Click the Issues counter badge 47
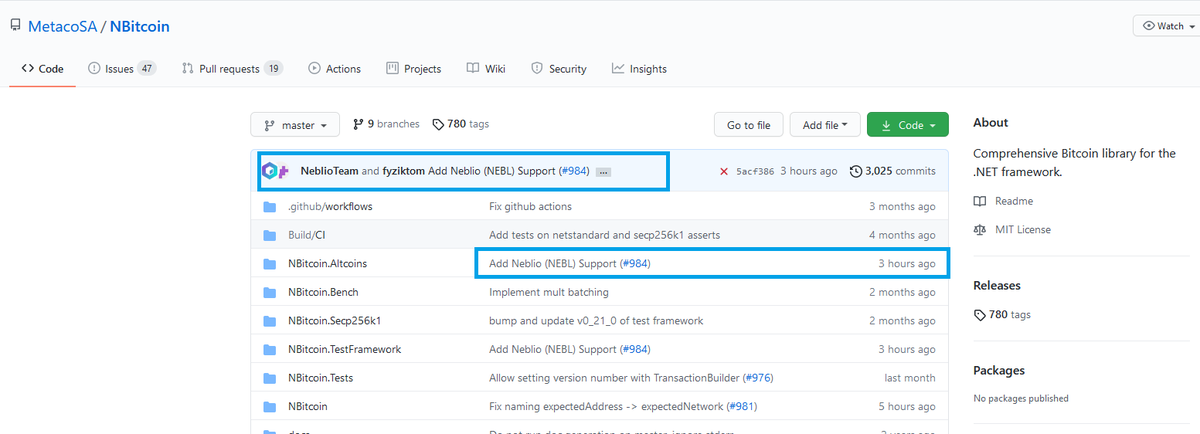The width and height of the screenshot is (1200, 434). pyautogui.click(x=147, y=69)
